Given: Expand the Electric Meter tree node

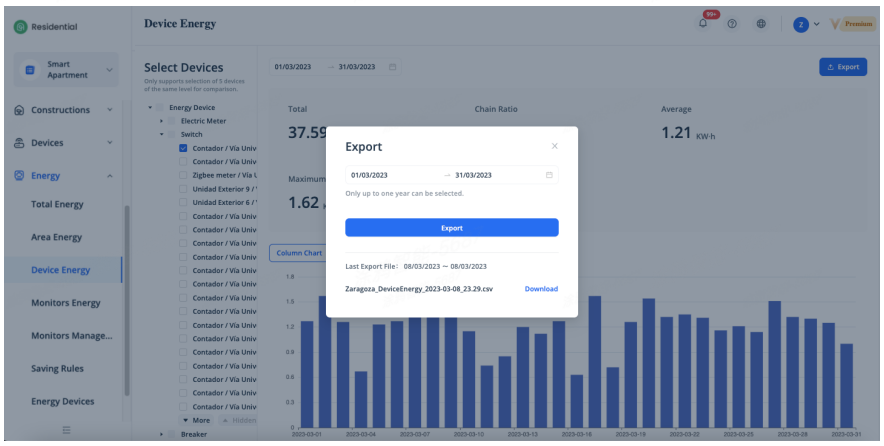Looking at the screenshot, I should click(161, 121).
